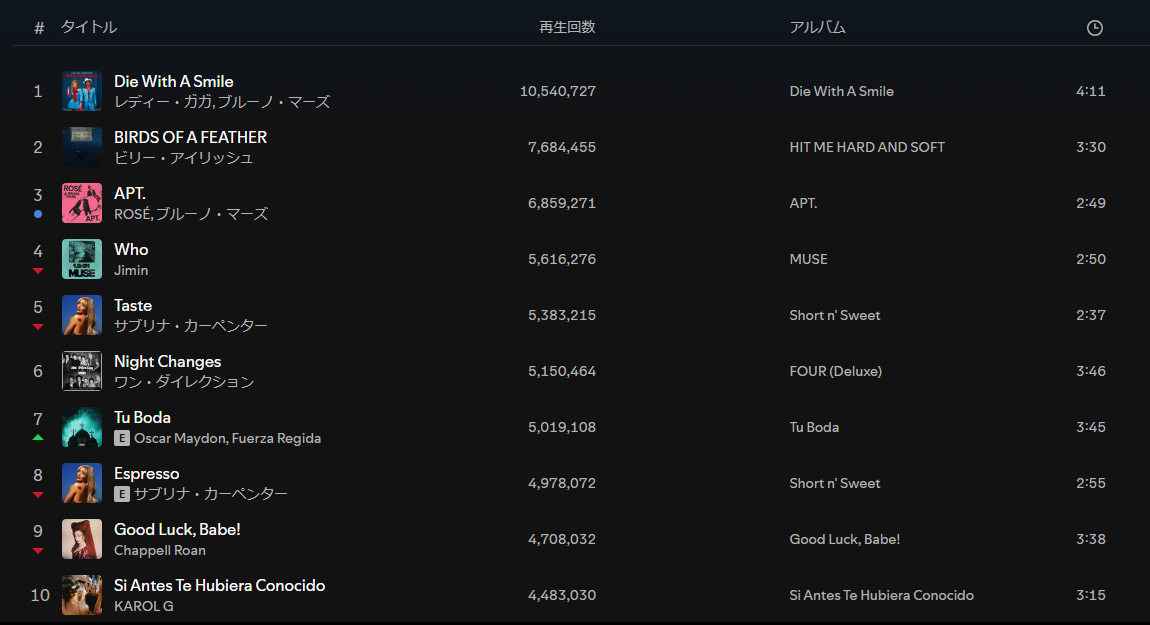Open the Espresso track title
Image resolution: width=1150 pixels, height=625 pixels.
coord(147,474)
